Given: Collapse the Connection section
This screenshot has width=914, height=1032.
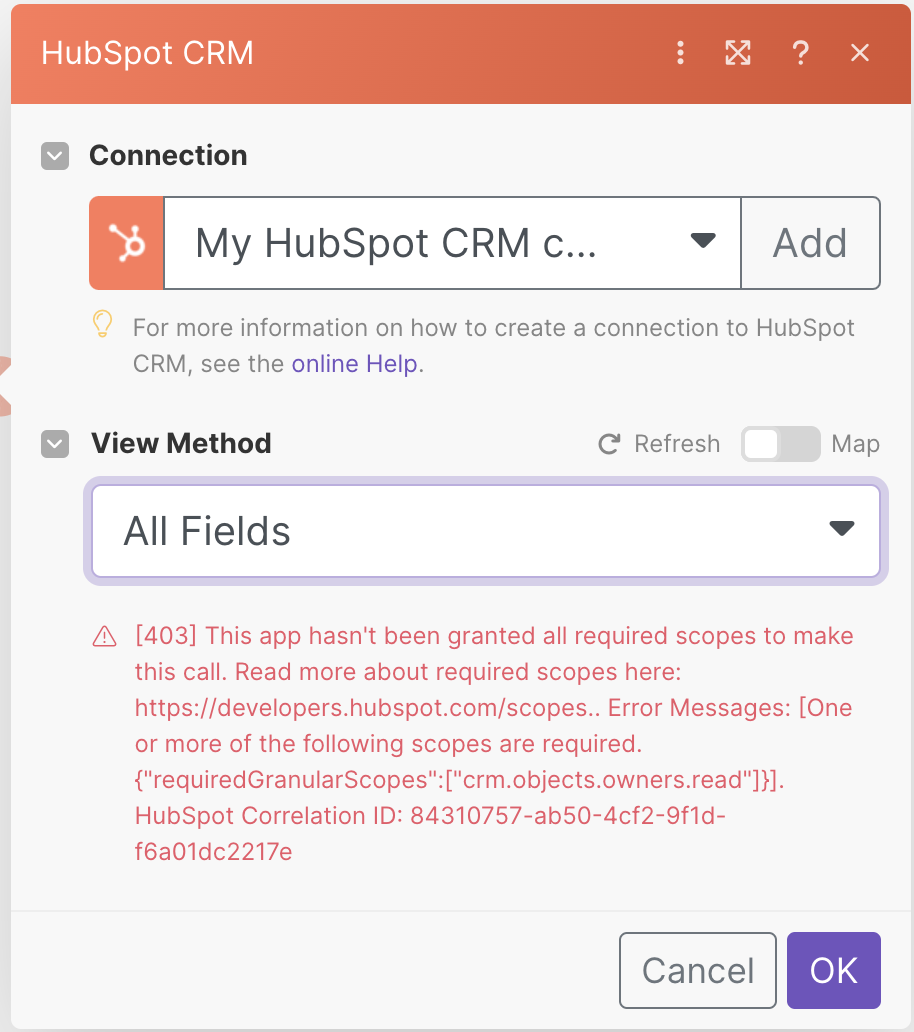Looking at the screenshot, I should point(55,156).
